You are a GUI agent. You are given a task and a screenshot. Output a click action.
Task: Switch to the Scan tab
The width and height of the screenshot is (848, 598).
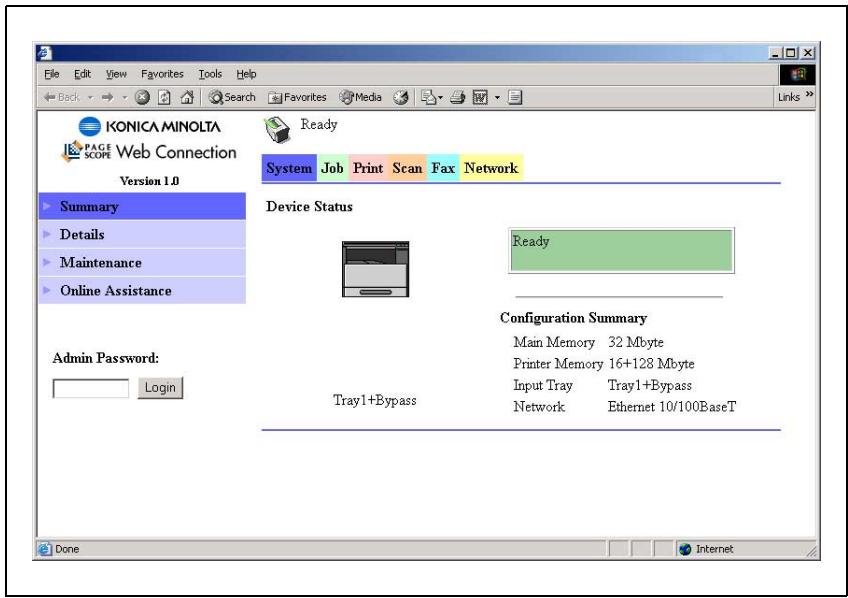407,168
